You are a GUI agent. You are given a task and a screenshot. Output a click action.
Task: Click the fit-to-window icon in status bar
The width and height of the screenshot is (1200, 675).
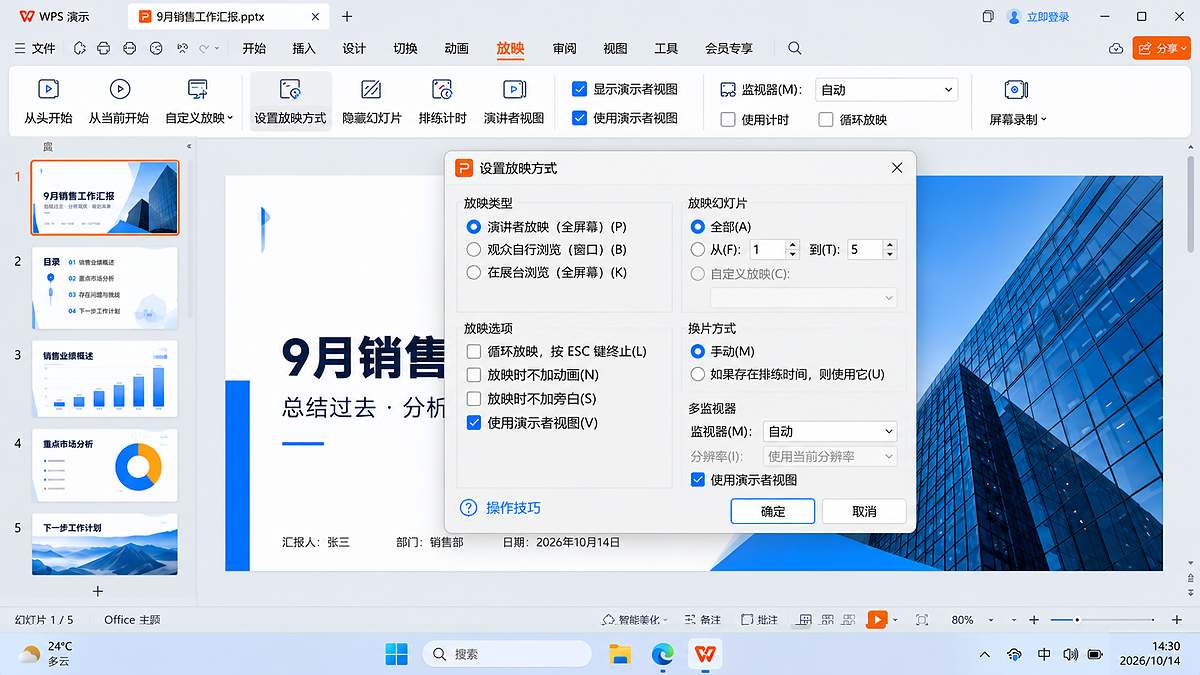pyautogui.click(x=922, y=620)
